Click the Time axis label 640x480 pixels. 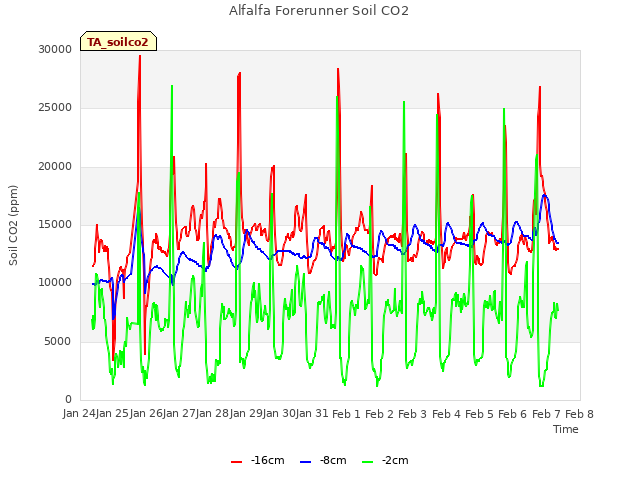(x=566, y=429)
